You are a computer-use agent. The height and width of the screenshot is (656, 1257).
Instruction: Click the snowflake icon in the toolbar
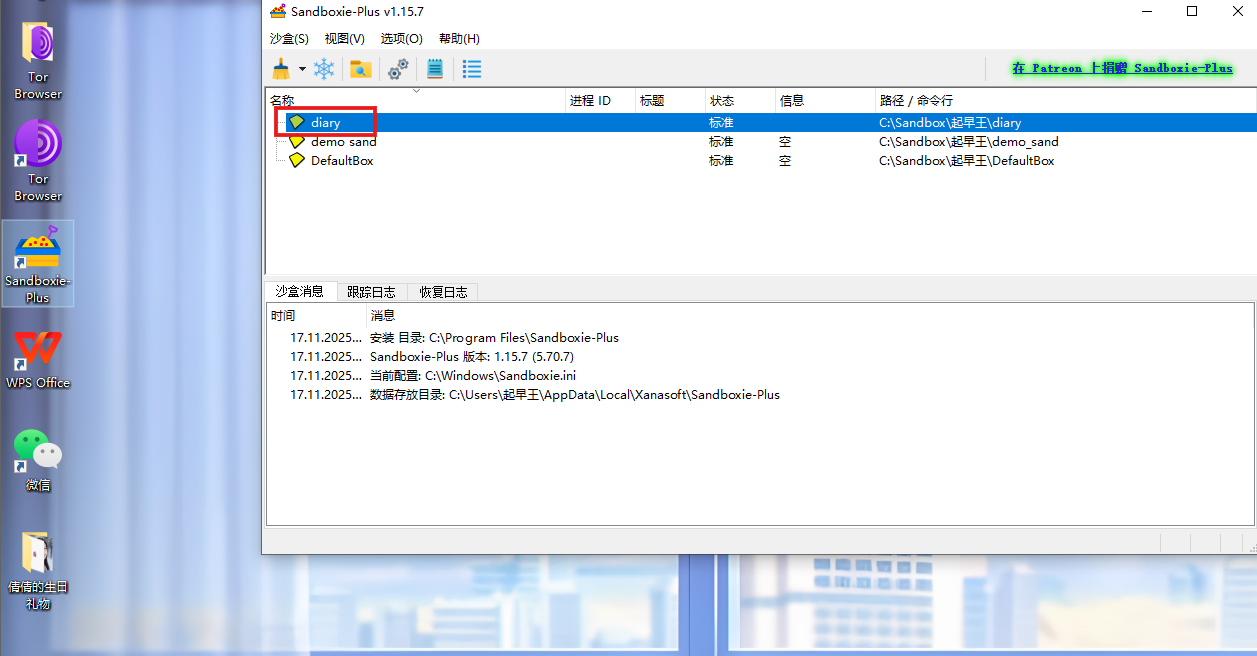coord(325,69)
